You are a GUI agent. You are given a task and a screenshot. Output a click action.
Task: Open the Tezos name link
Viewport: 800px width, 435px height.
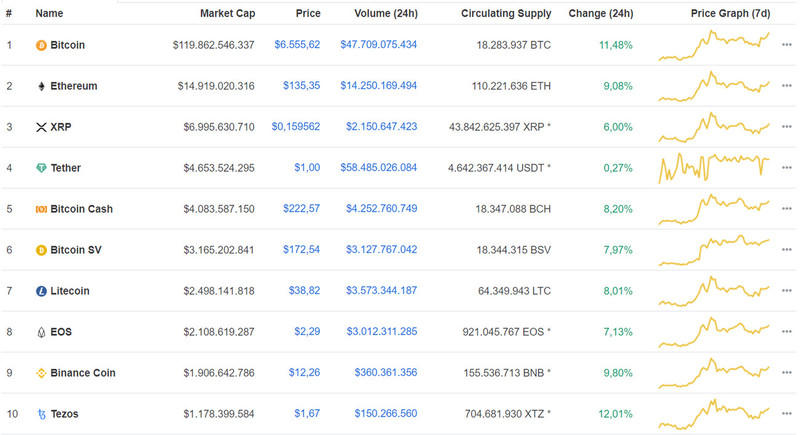click(64, 414)
